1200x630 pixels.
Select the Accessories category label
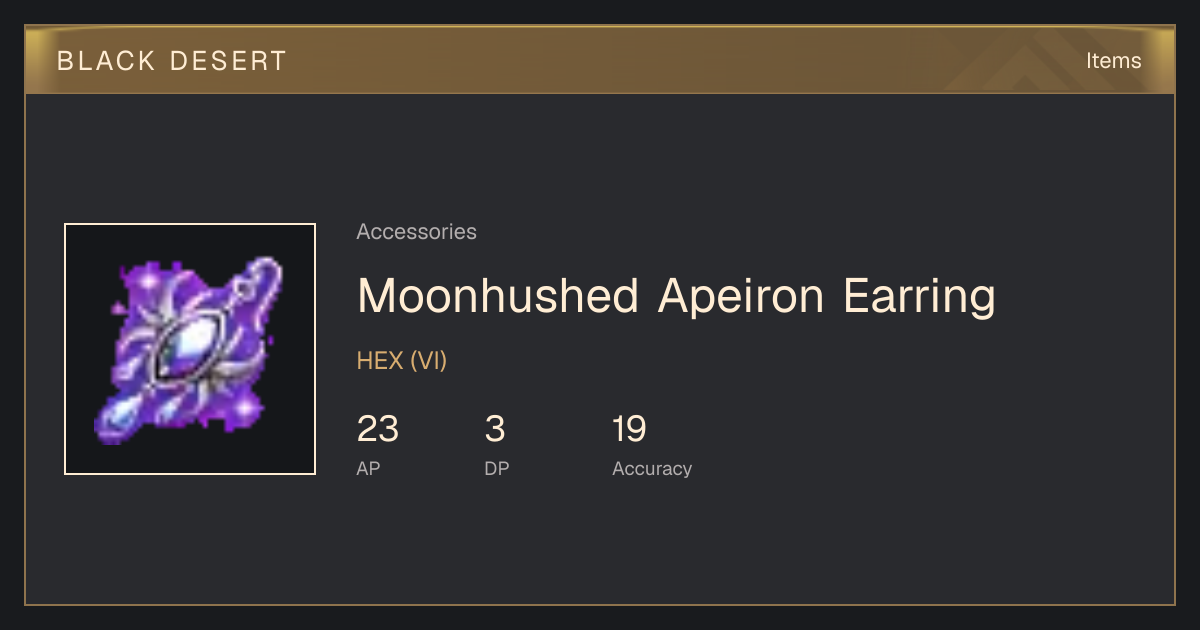tap(416, 232)
